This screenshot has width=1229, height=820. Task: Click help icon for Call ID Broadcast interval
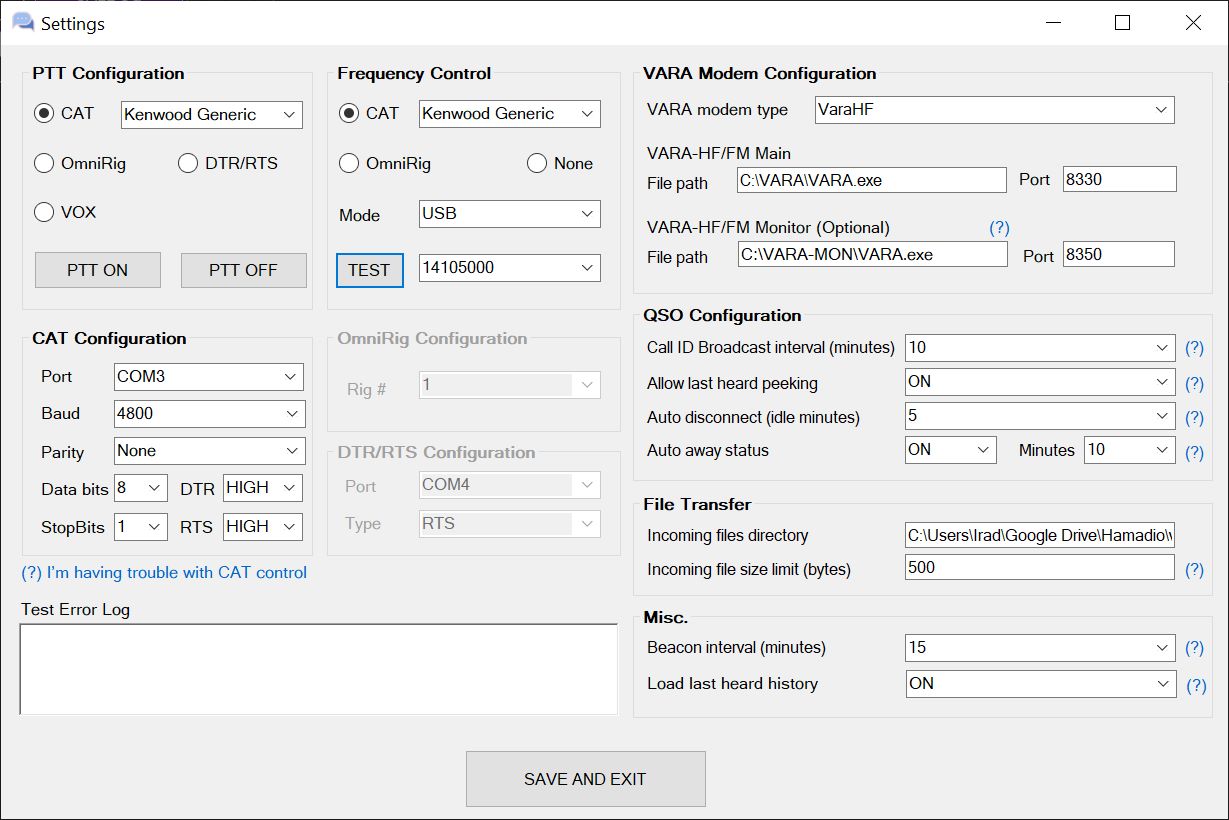tap(1194, 348)
